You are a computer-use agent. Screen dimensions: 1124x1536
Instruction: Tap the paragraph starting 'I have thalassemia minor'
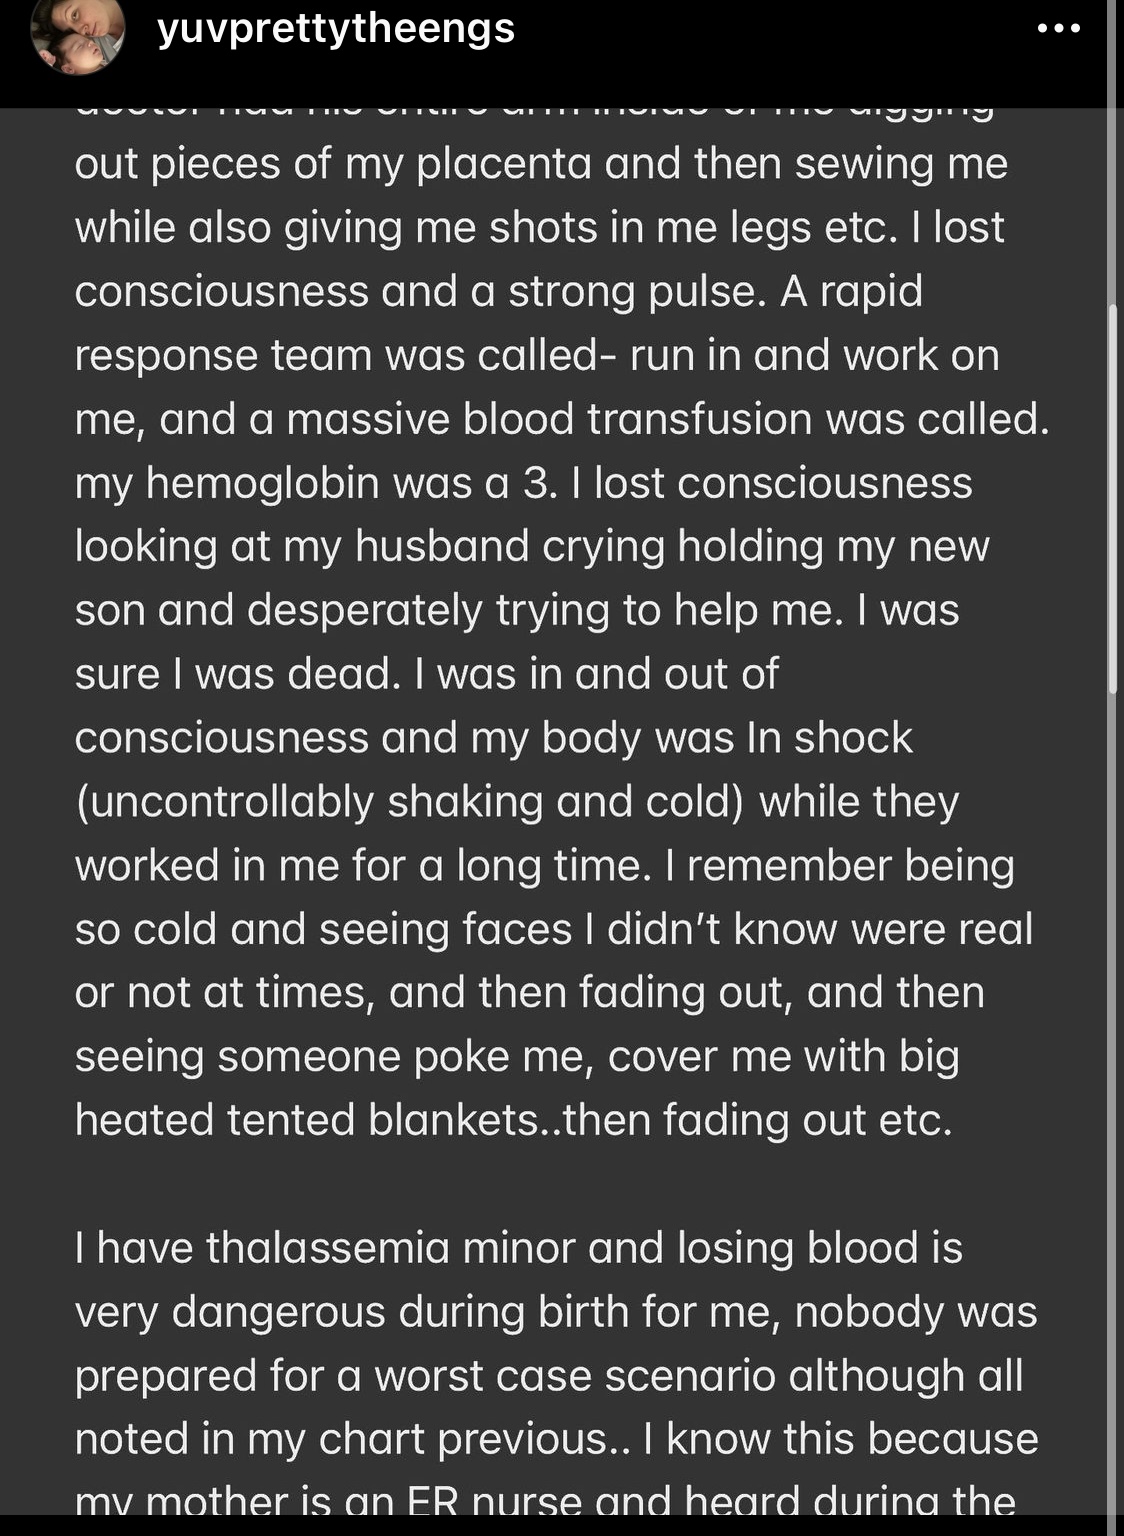tap(557, 1375)
